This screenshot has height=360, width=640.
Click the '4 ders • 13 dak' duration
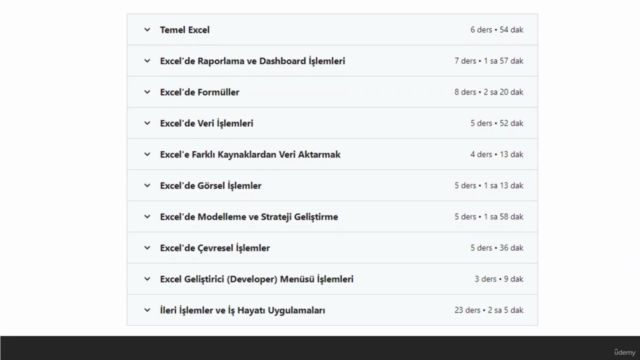497,154
